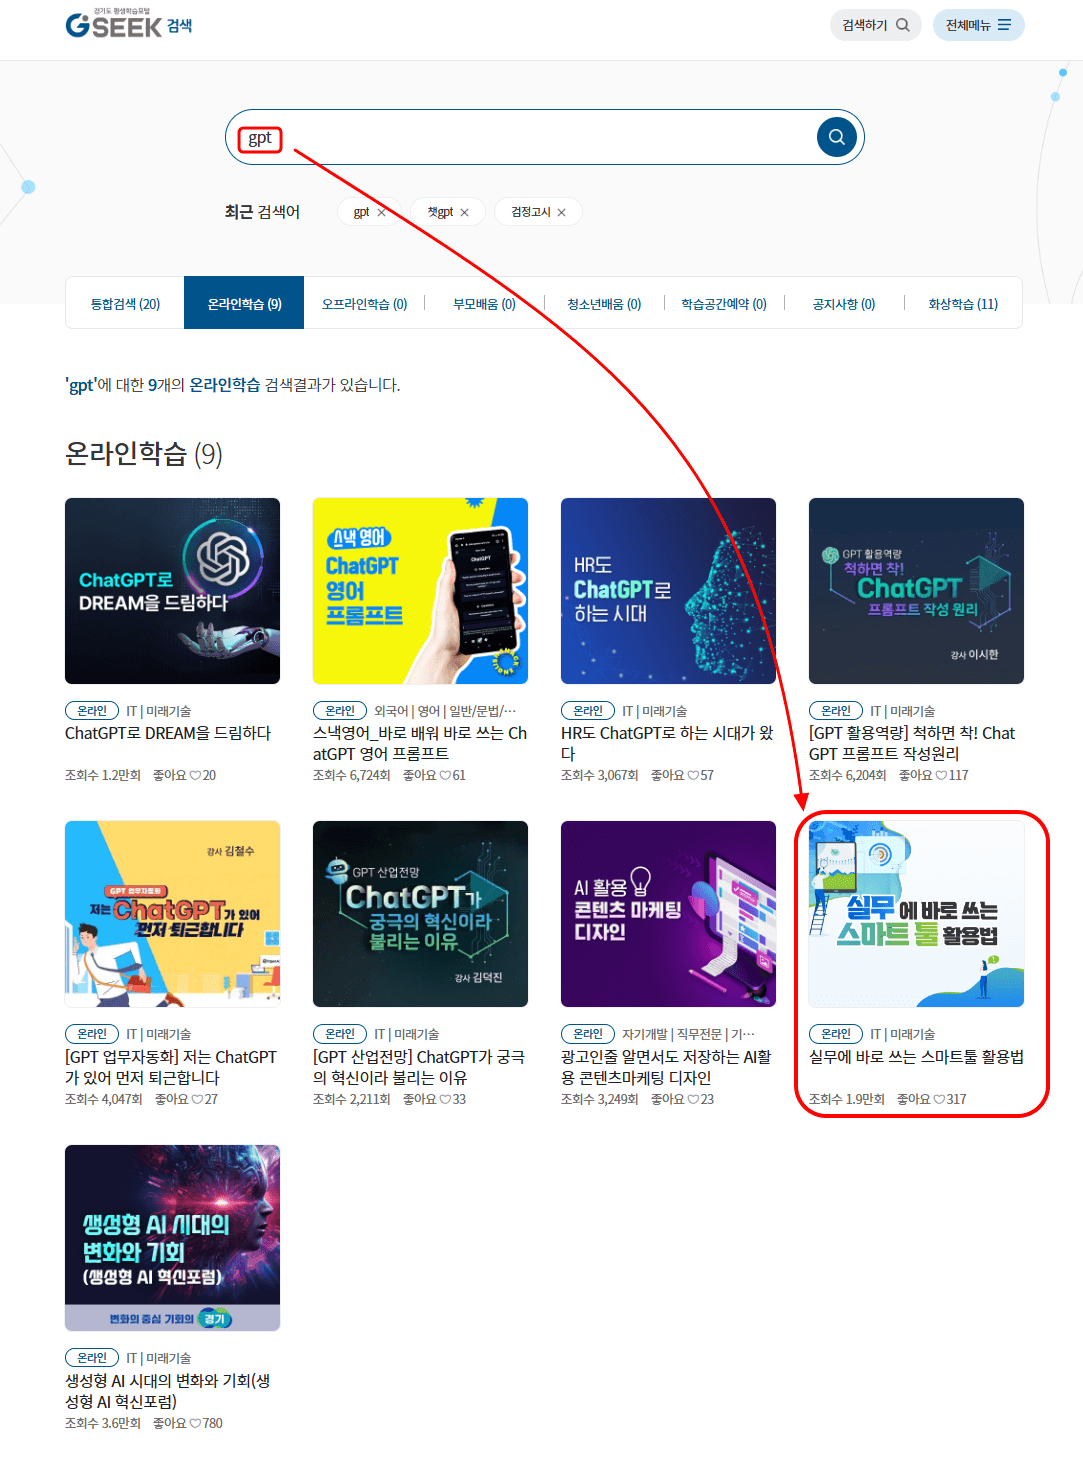Open the 부모배움 (0) tab
Image resolution: width=1083 pixels, height=1473 pixels.
(x=484, y=304)
